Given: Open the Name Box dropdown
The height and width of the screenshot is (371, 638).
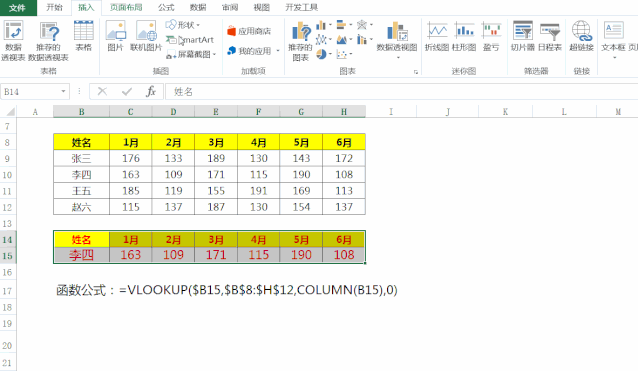Looking at the screenshot, I should point(63,92).
